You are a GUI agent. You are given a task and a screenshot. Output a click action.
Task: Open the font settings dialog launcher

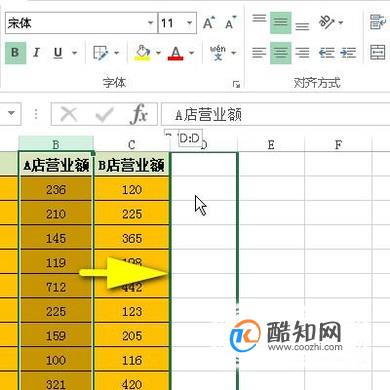[236, 84]
